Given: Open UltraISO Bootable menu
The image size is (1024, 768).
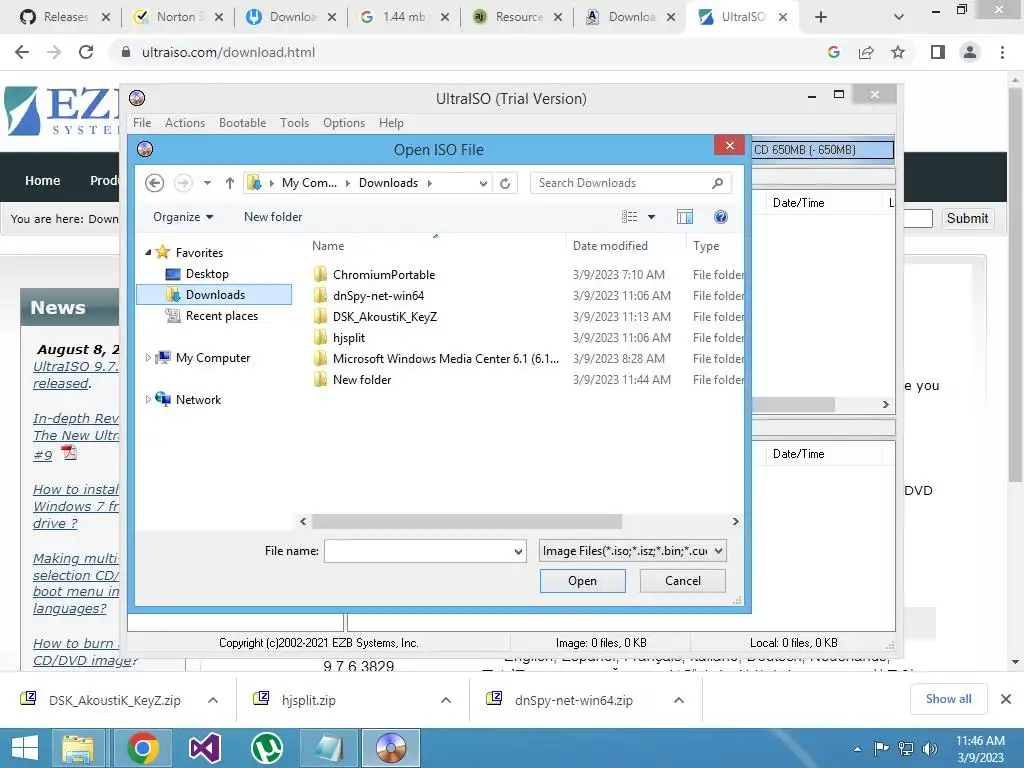Looking at the screenshot, I should click(x=242, y=123).
